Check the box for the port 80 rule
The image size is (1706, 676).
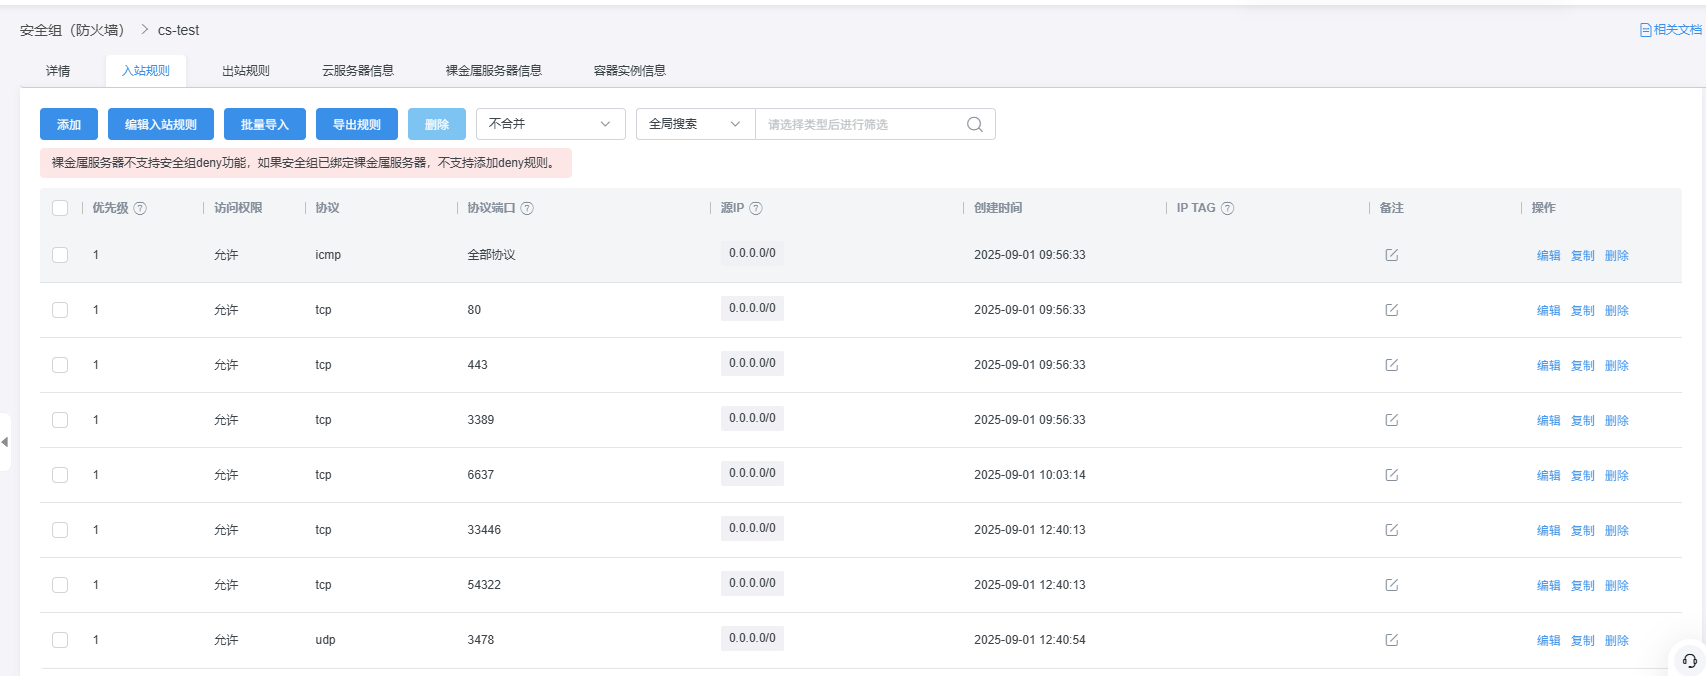60,310
